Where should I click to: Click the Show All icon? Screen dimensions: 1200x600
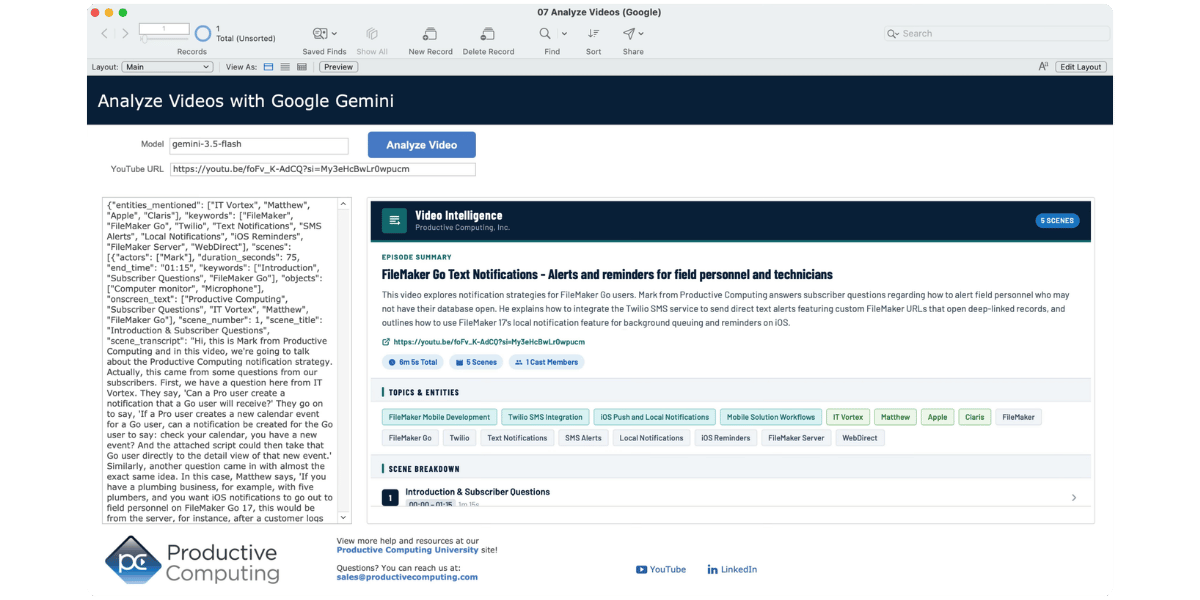[x=372, y=33]
